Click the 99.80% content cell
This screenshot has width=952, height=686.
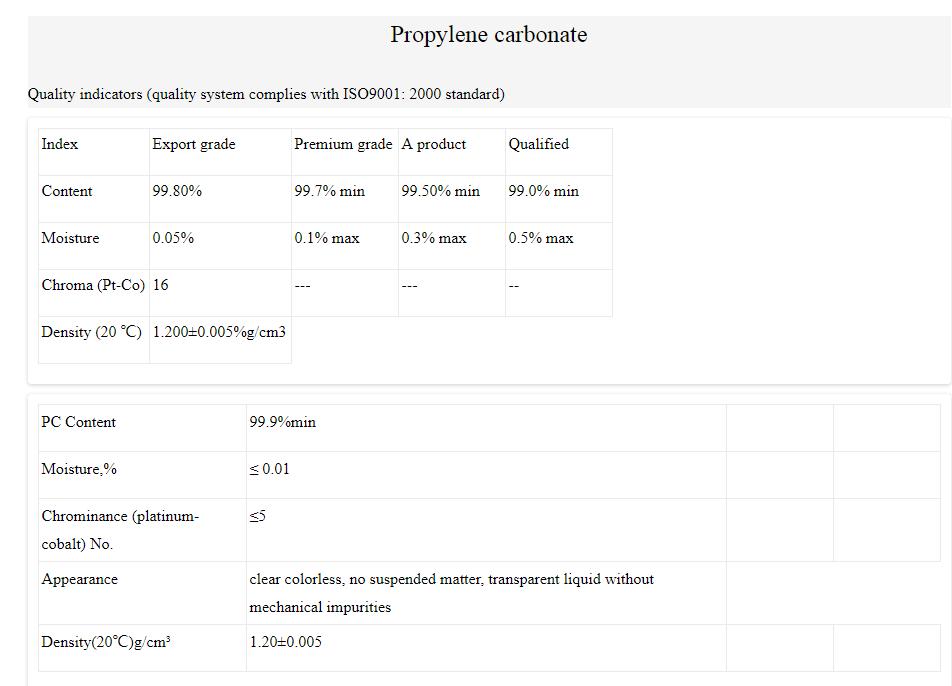177,191
